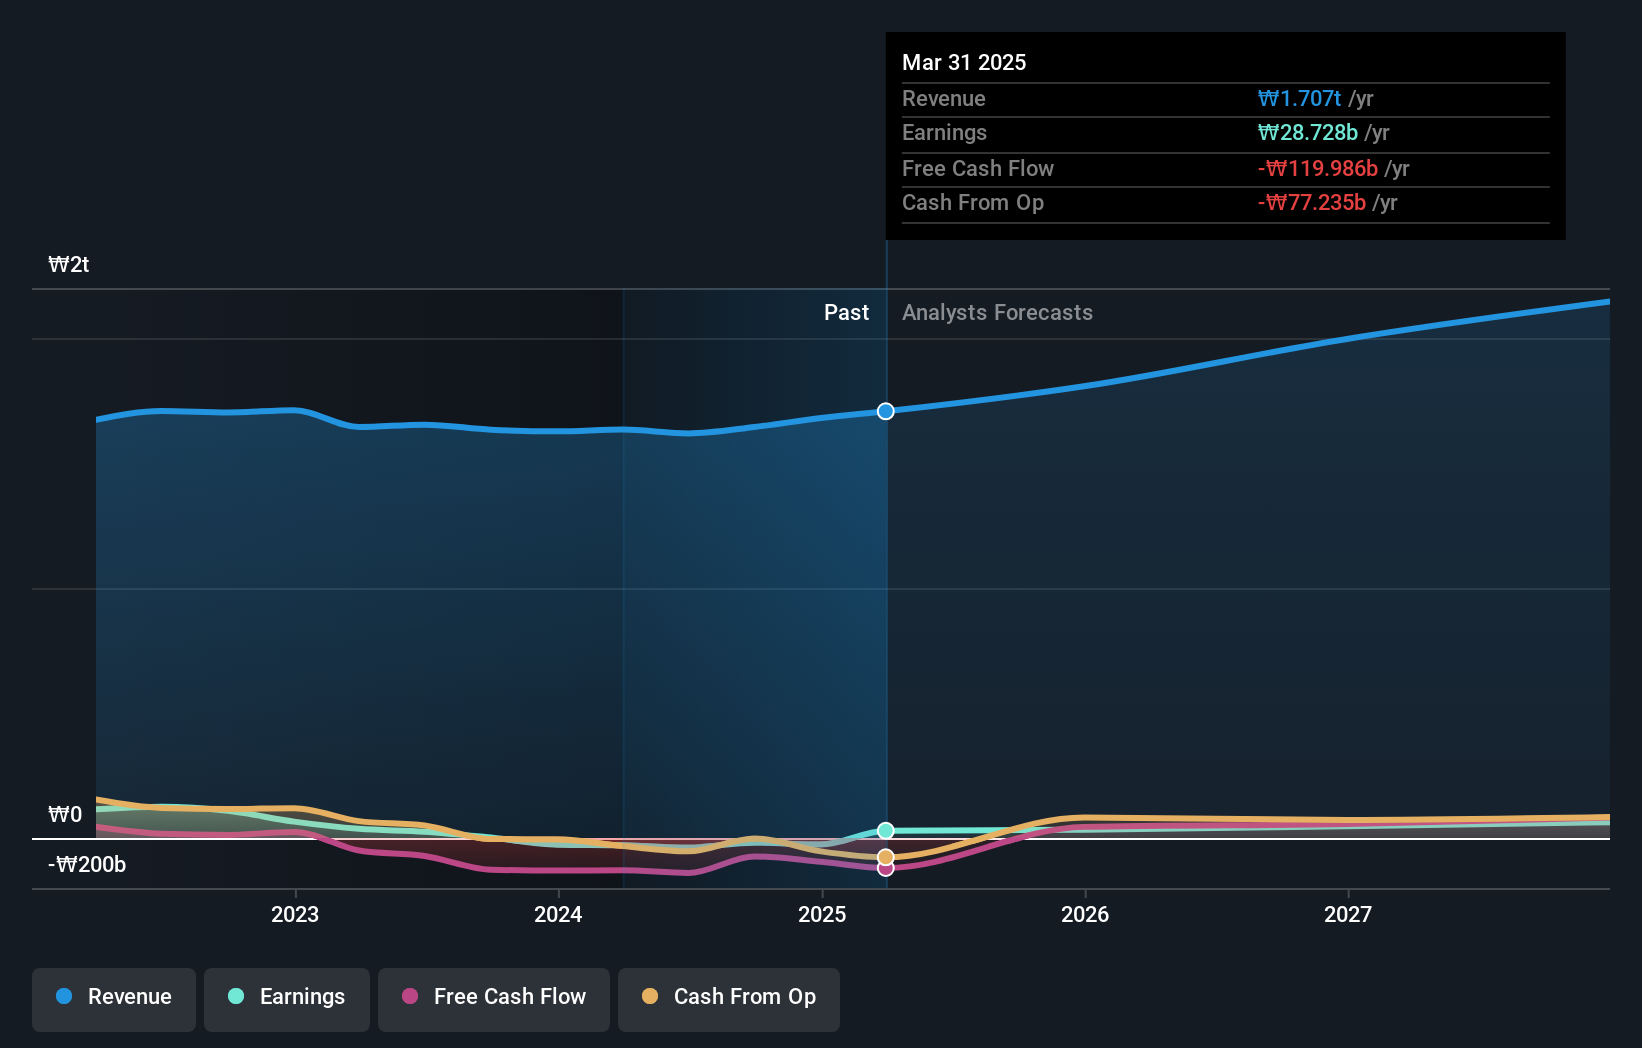Toggle the Earnings series off
This screenshot has height=1048, width=1642.
coord(287,997)
